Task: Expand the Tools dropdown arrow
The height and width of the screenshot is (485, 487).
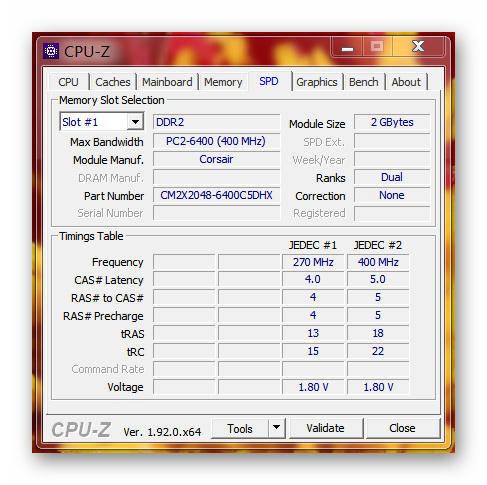Action: [x=276, y=428]
